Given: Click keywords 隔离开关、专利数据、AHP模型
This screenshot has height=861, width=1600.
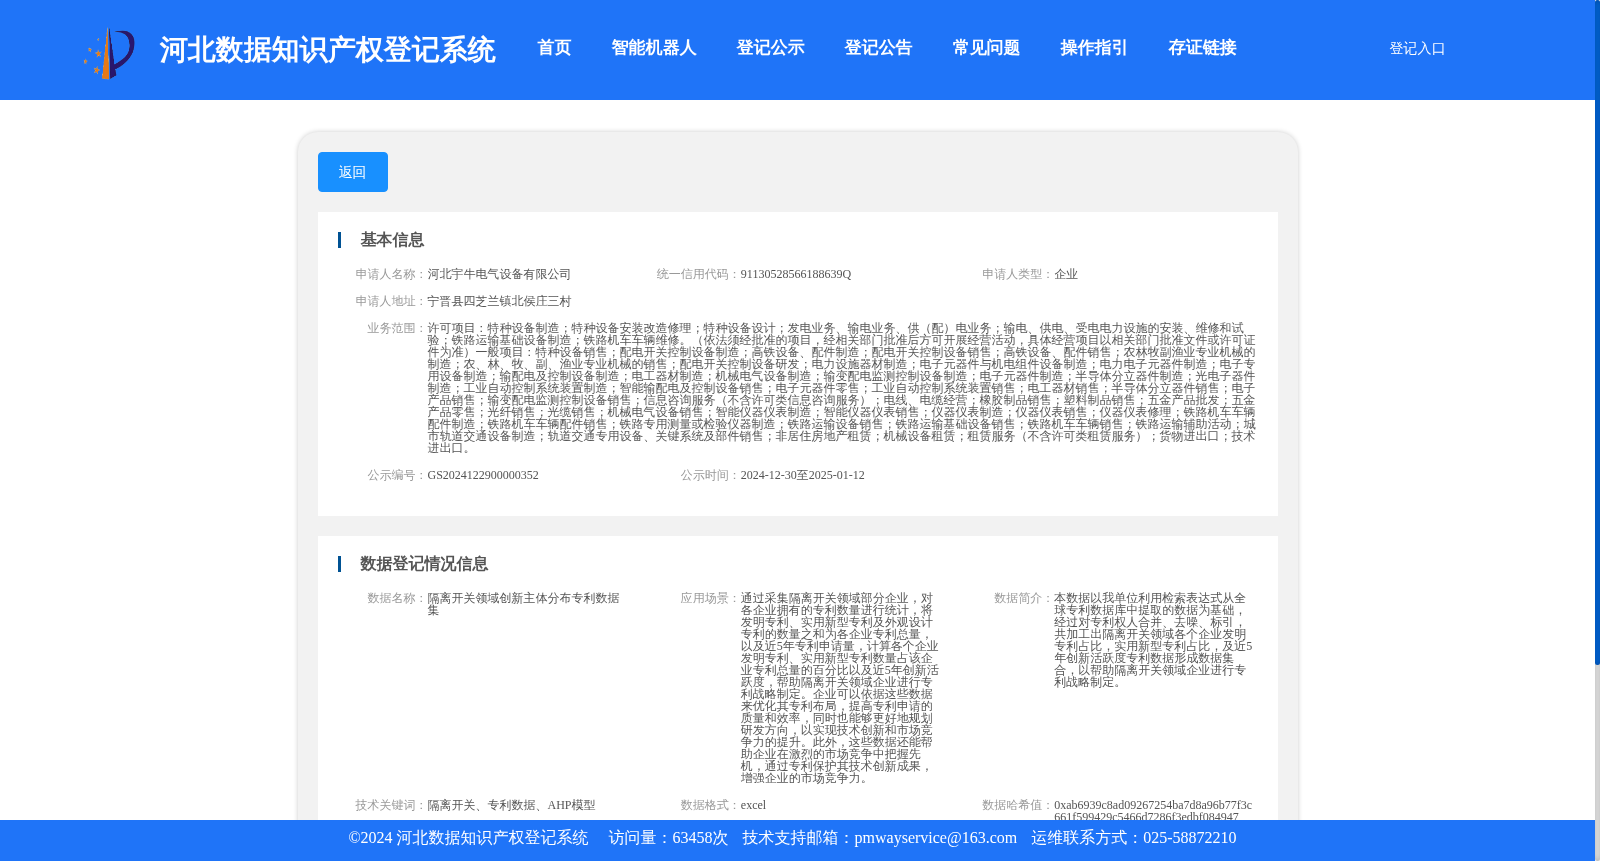Looking at the screenshot, I should tap(511, 805).
